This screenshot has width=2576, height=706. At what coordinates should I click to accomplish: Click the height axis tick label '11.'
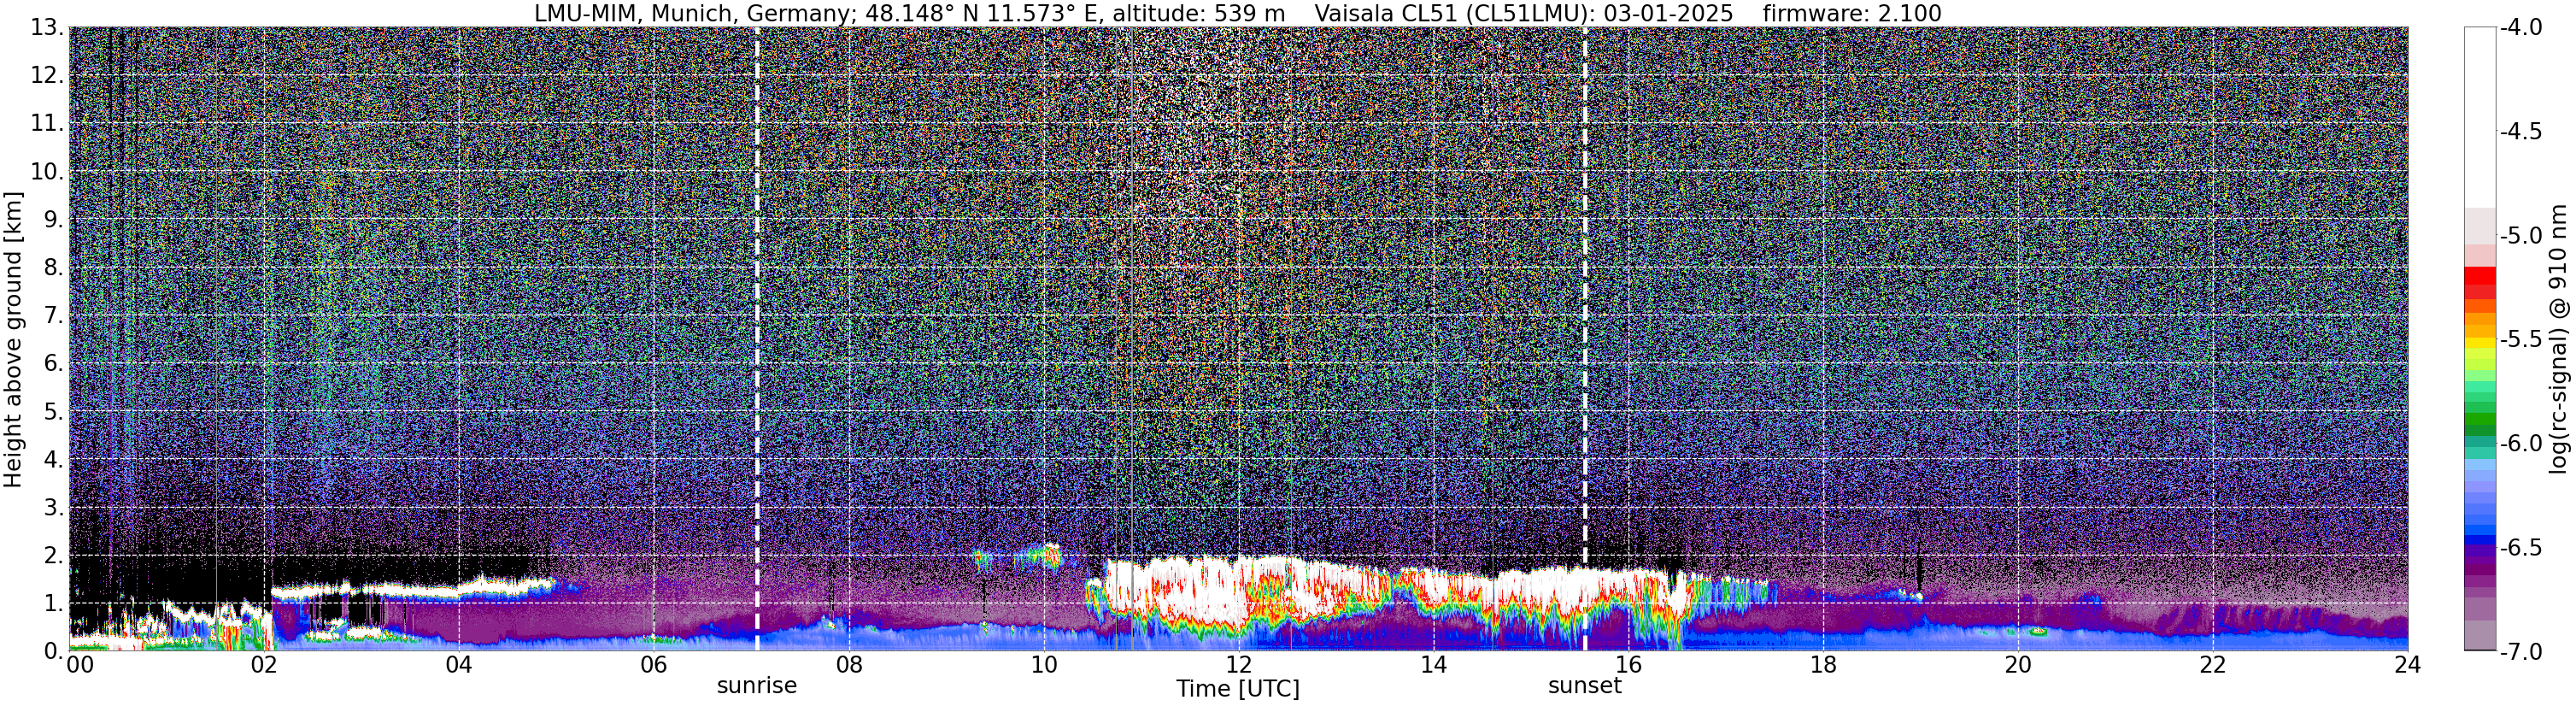(x=47, y=124)
